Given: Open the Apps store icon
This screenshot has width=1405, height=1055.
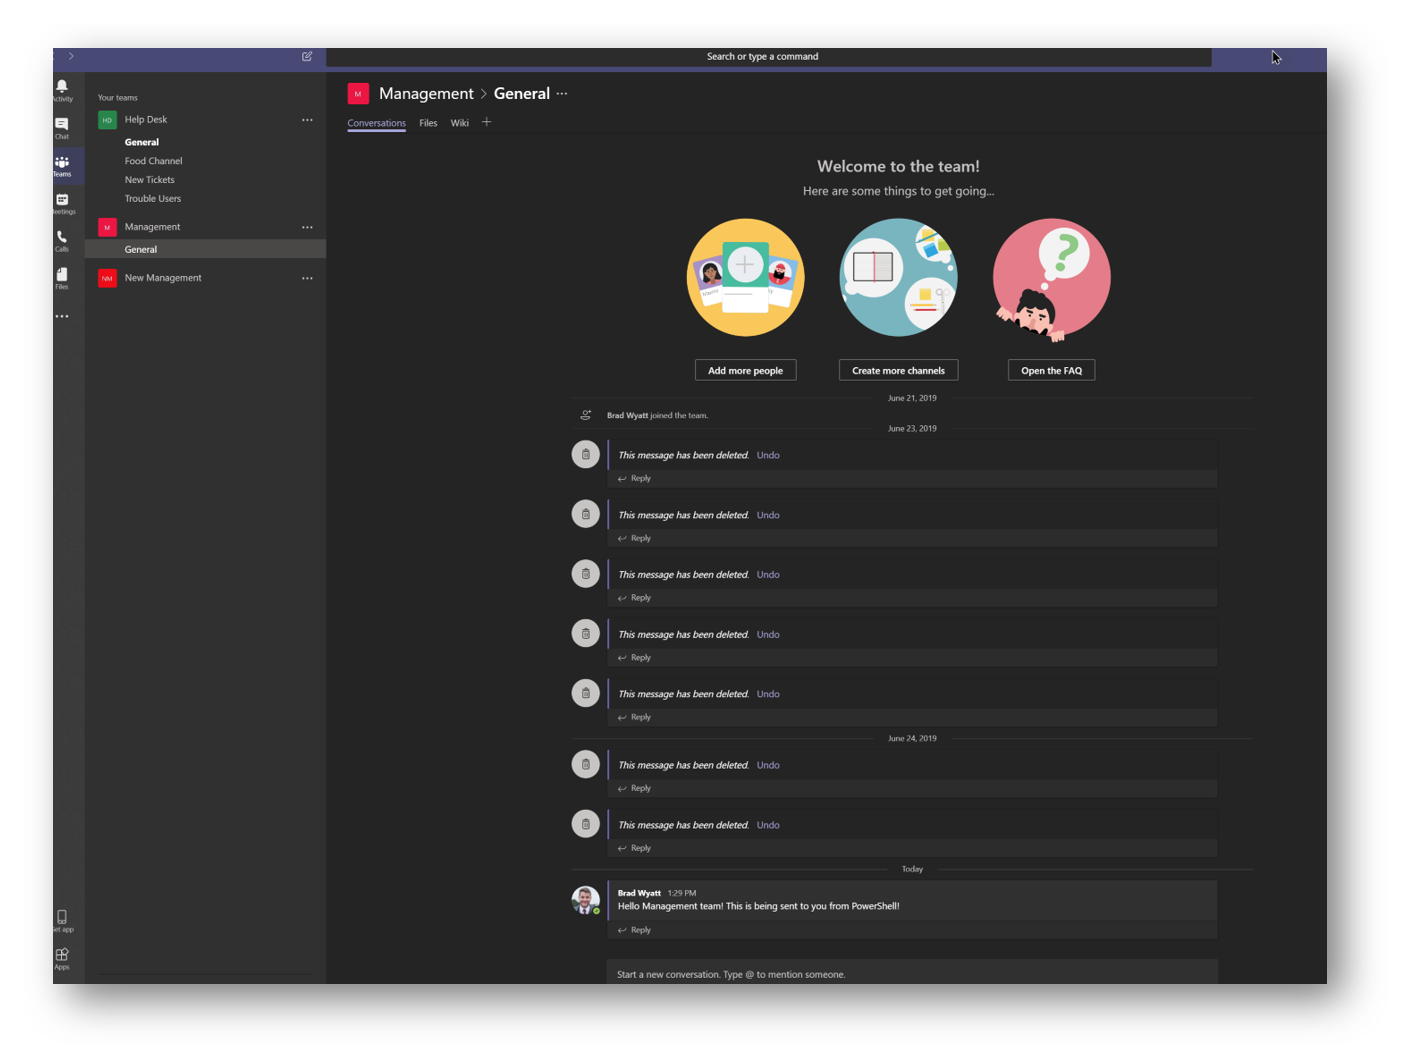Looking at the screenshot, I should [x=62, y=958].
